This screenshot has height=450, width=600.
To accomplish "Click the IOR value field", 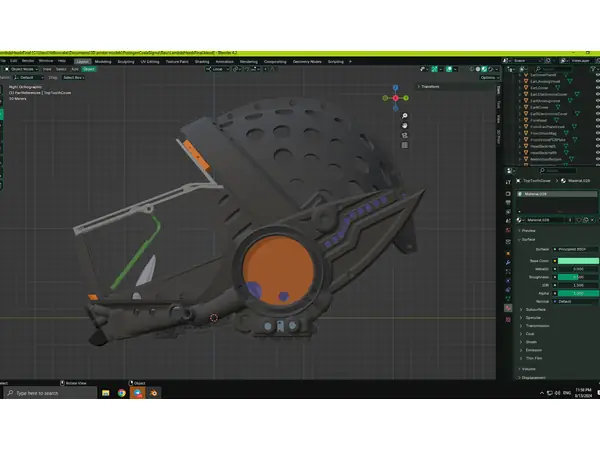I will (x=578, y=285).
